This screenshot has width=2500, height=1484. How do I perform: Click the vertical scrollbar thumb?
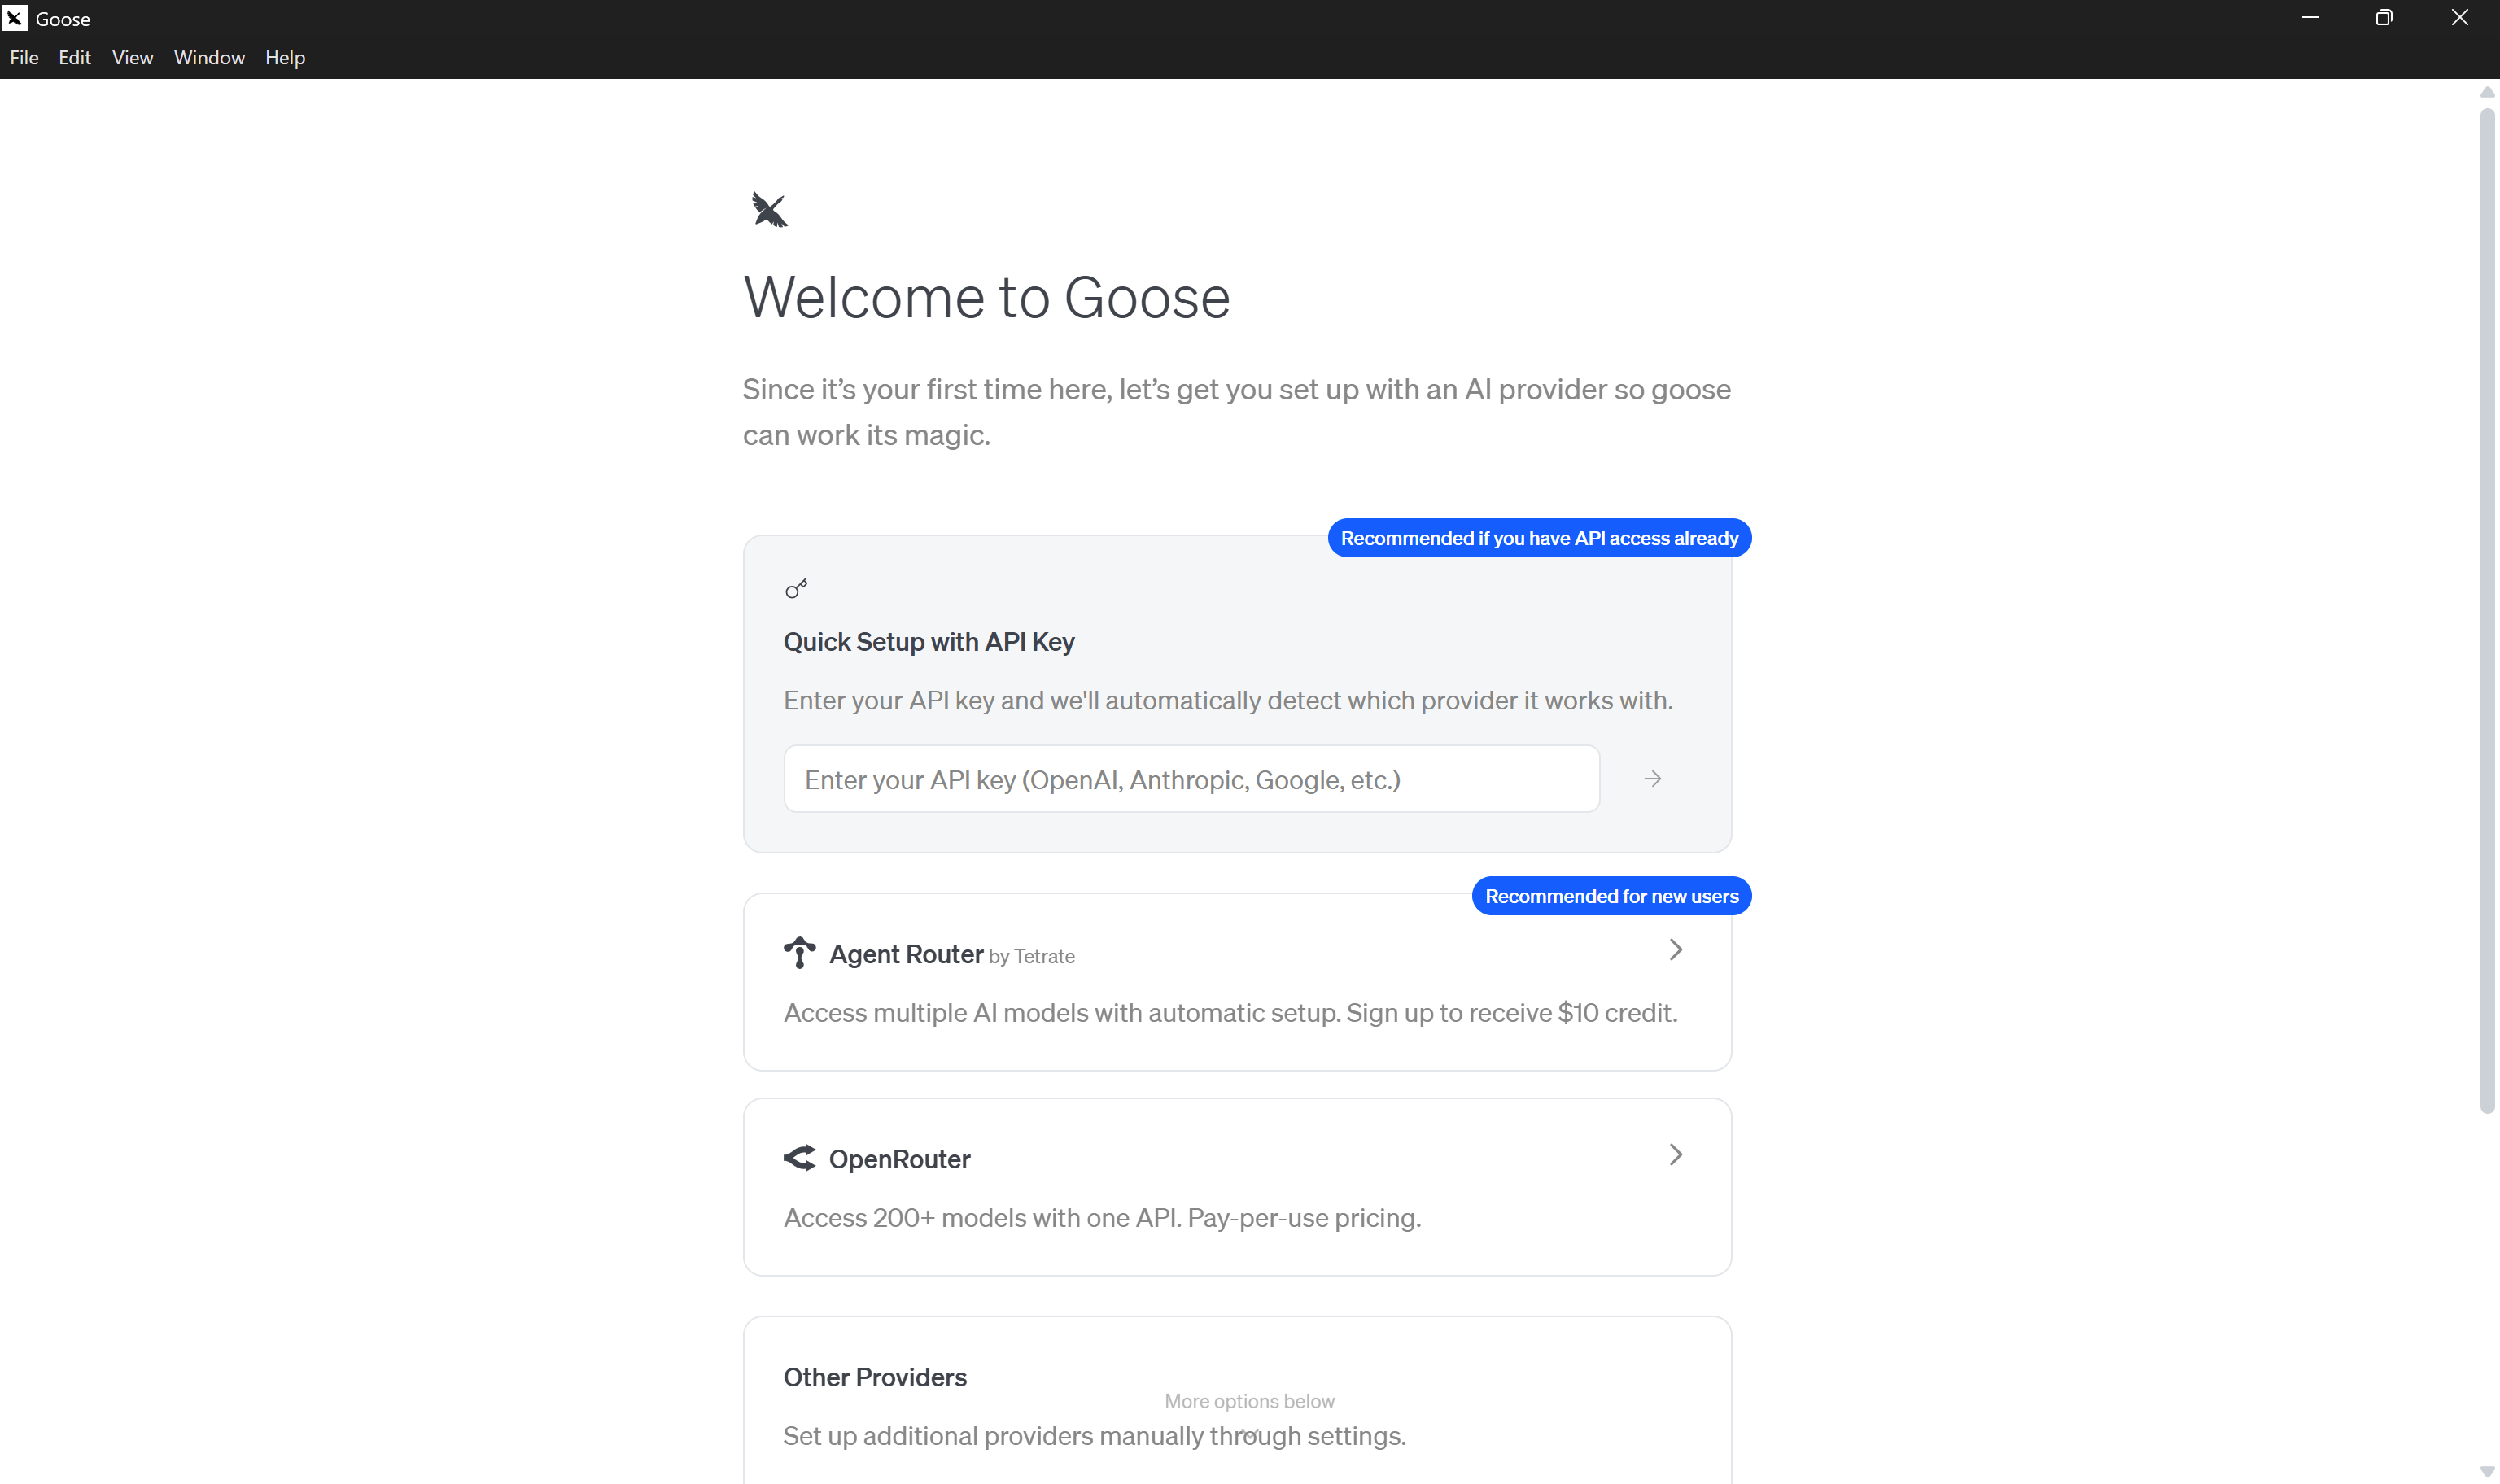pyautogui.click(x=2486, y=610)
